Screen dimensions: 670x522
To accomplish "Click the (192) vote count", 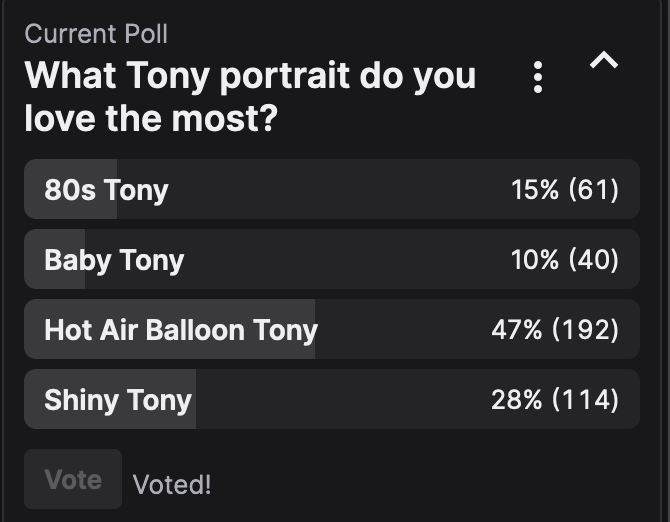I will point(585,330).
